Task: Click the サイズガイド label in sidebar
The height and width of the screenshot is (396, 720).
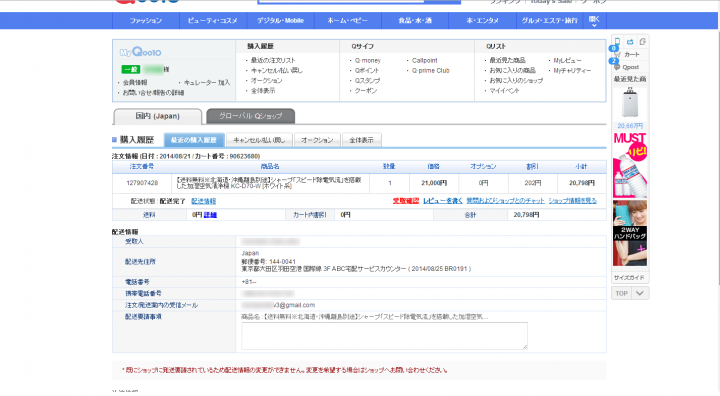Action: click(629, 277)
